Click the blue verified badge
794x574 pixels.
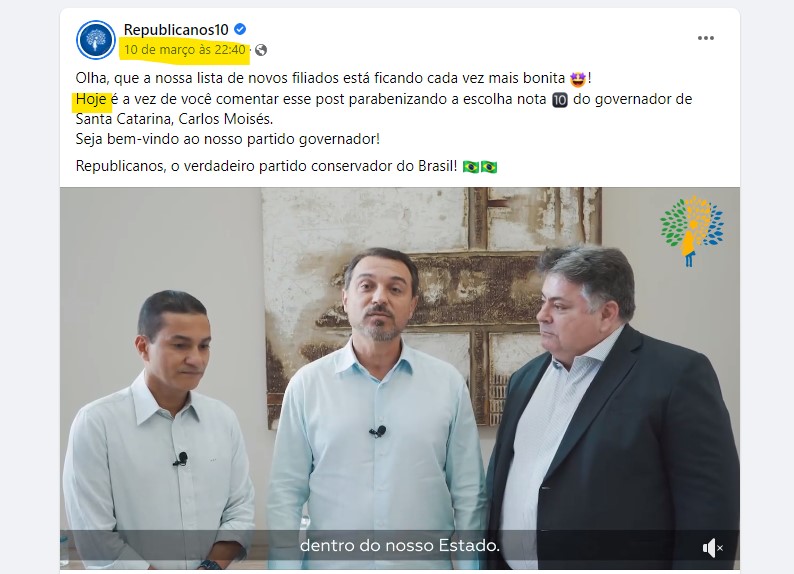(x=240, y=29)
